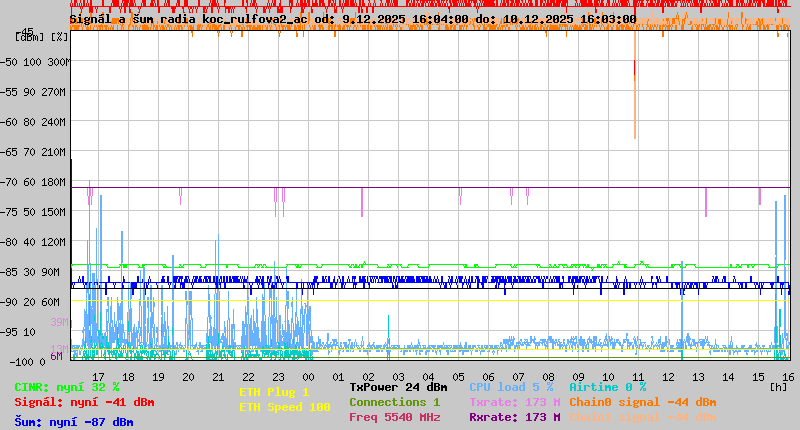Click hour '17' on the time axis
This screenshot has height=430, width=800.
pyautogui.click(x=98, y=377)
